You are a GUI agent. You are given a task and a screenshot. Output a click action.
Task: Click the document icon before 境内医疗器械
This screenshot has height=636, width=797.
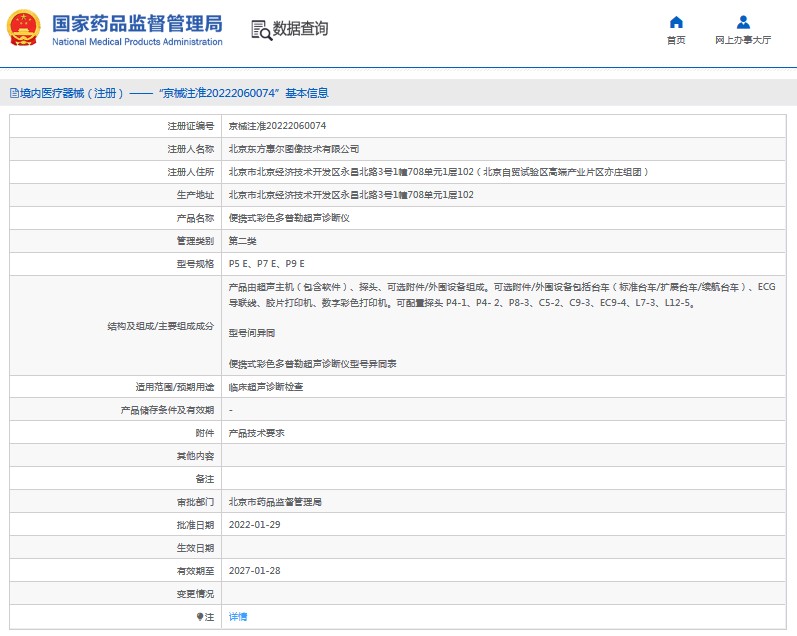click(x=14, y=93)
